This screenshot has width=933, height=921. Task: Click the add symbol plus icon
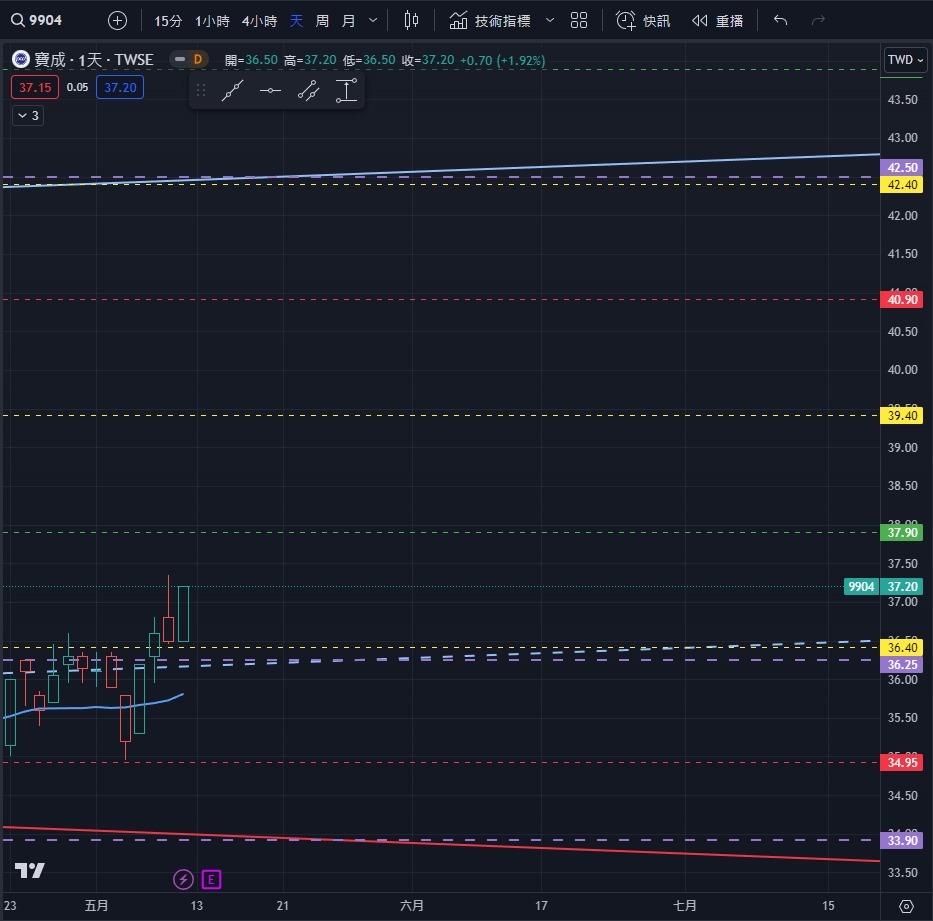click(x=117, y=20)
